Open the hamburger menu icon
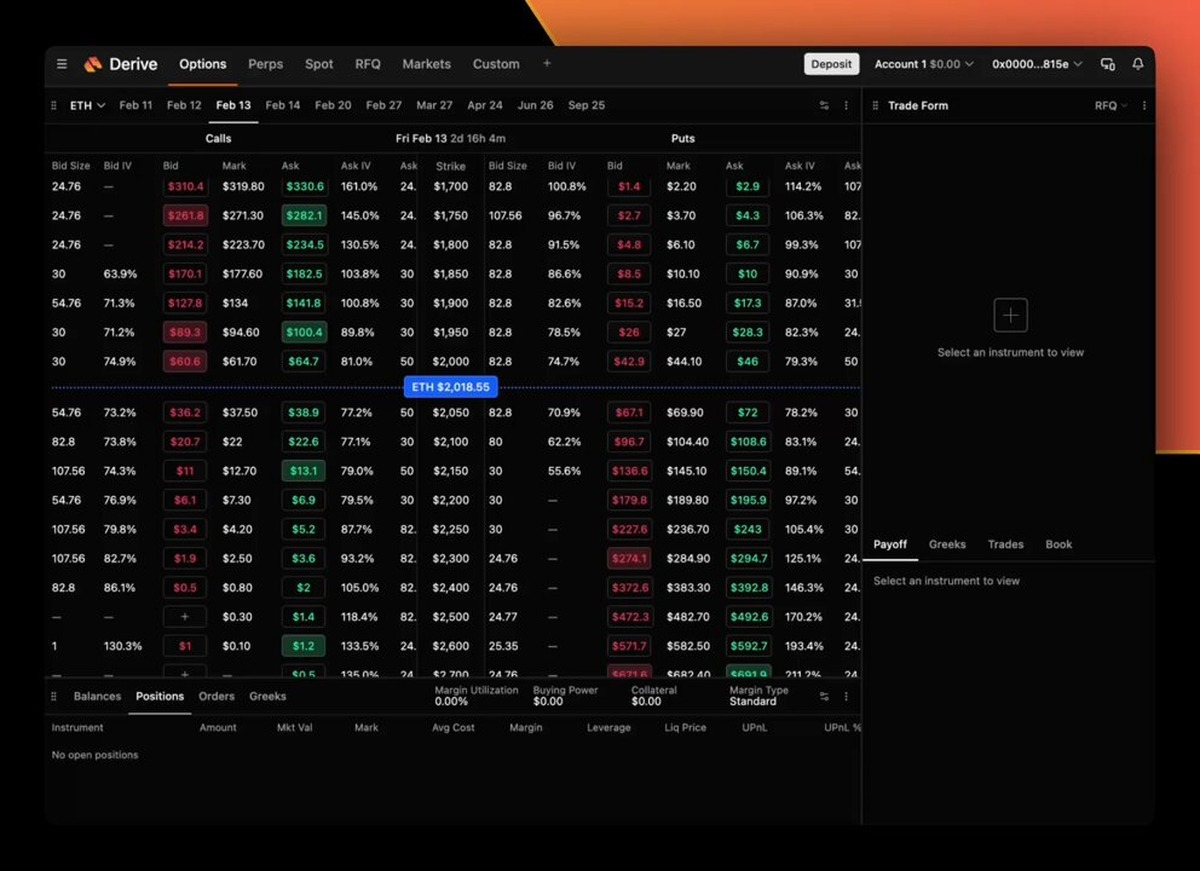The image size is (1200, 871). pos(62,64)
